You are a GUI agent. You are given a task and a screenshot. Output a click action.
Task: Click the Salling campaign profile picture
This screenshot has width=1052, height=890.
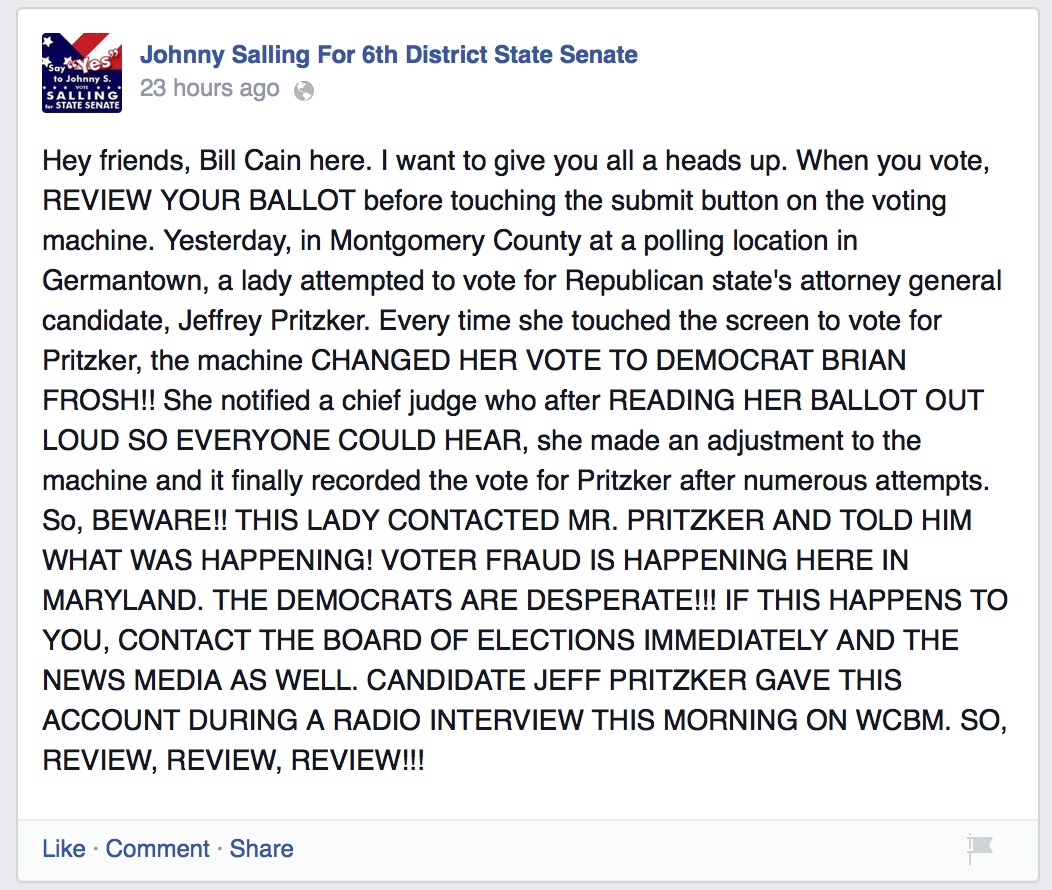click(x=82, y=72)
